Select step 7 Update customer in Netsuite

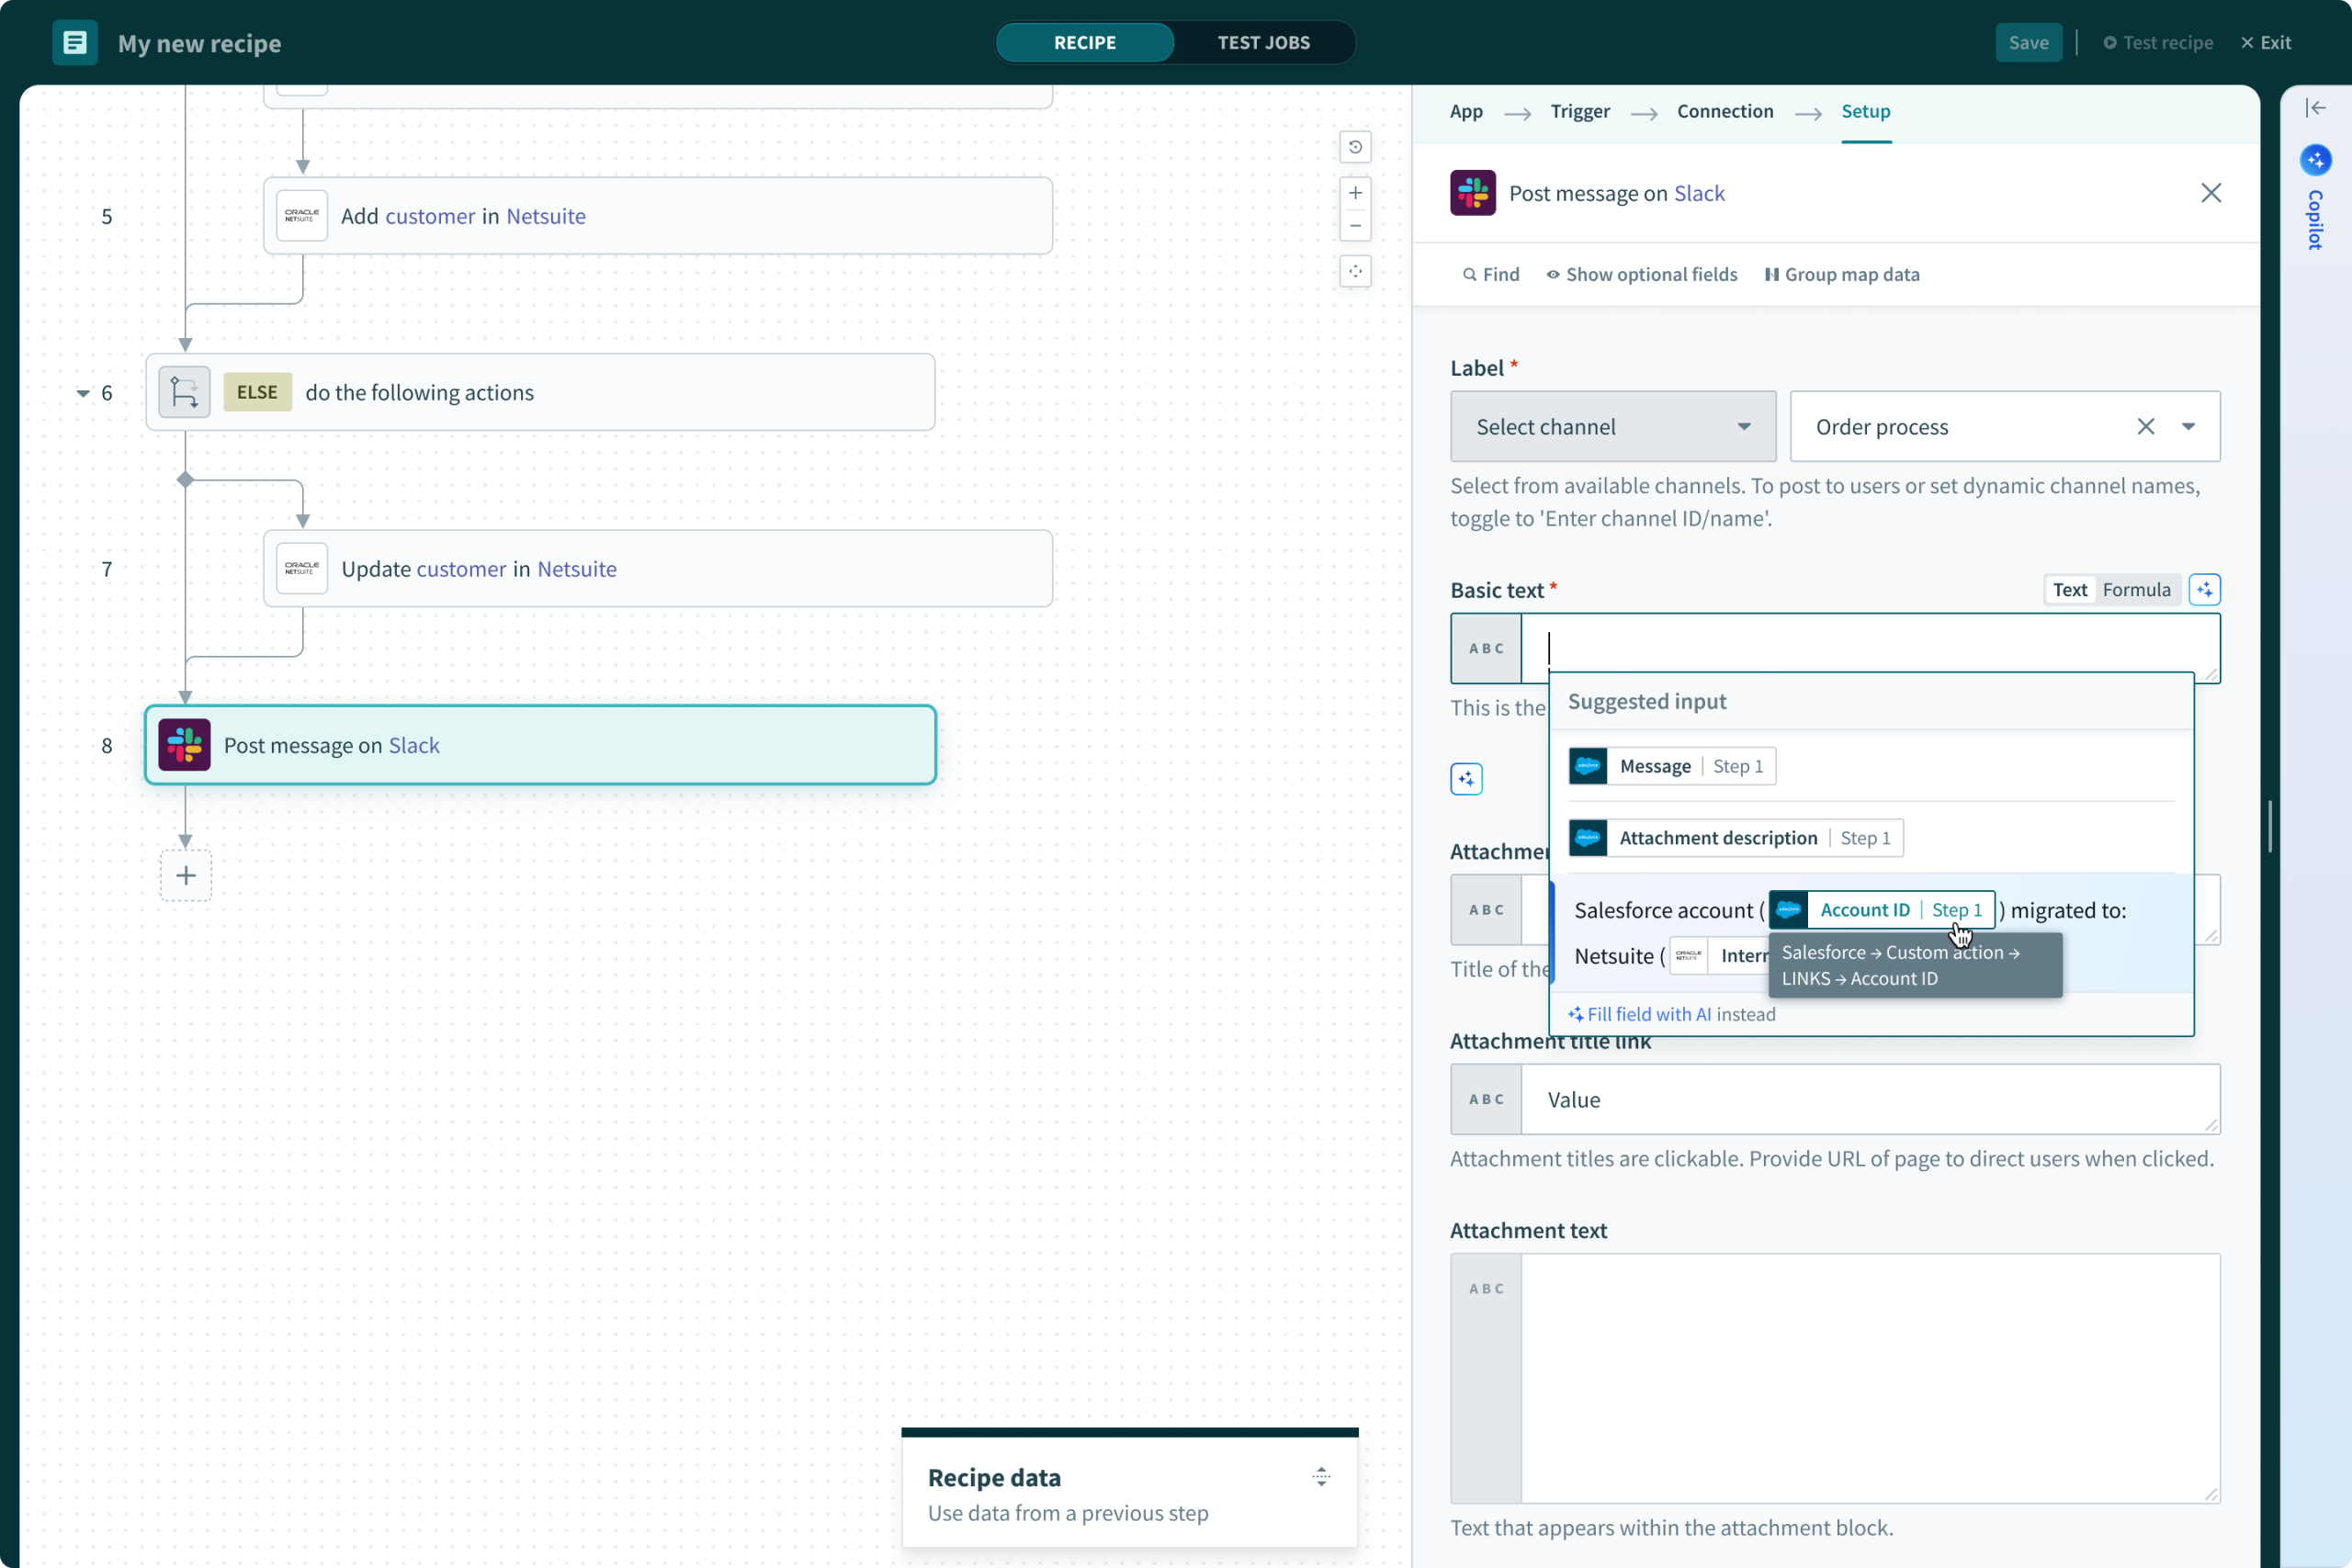[x=658, y=568]
